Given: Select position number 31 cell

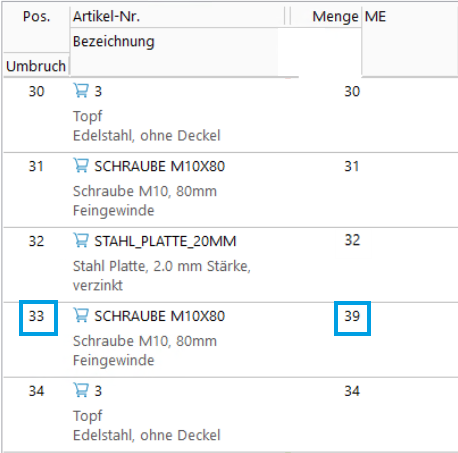Looking at the screenshot, I should tap(36, 166).
